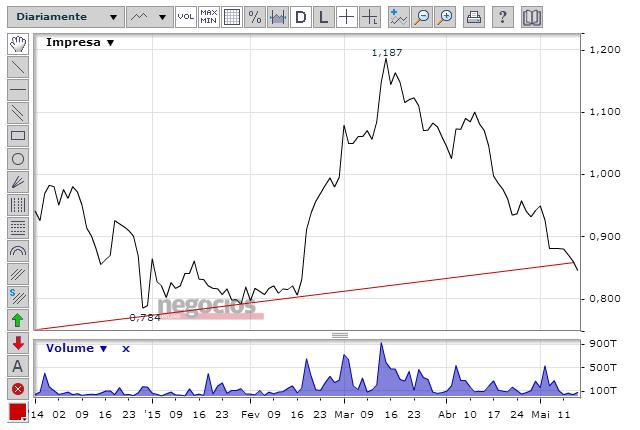Select the circle drawing tool
This screenshot has width=640, height=430.
pos(18,159)
